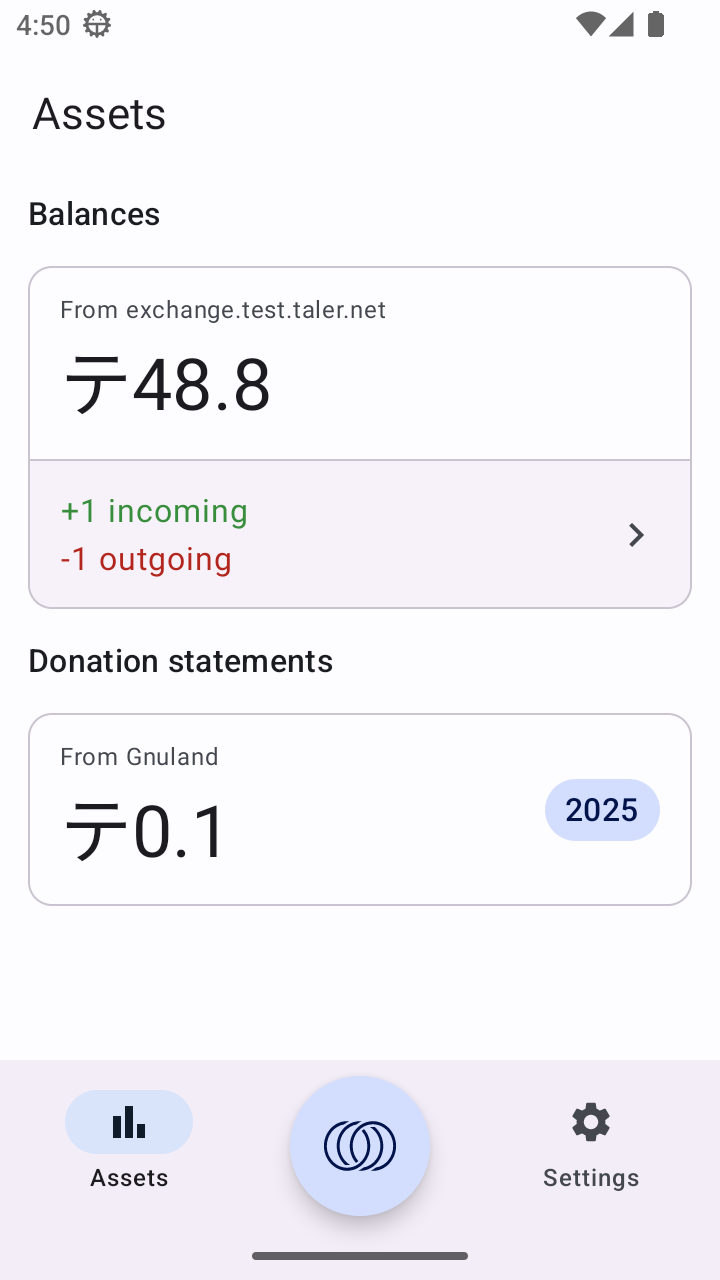Open the テ0.1 donation amount
The height and width of the screenshot is (1280, 720).
tap(146, 832)
